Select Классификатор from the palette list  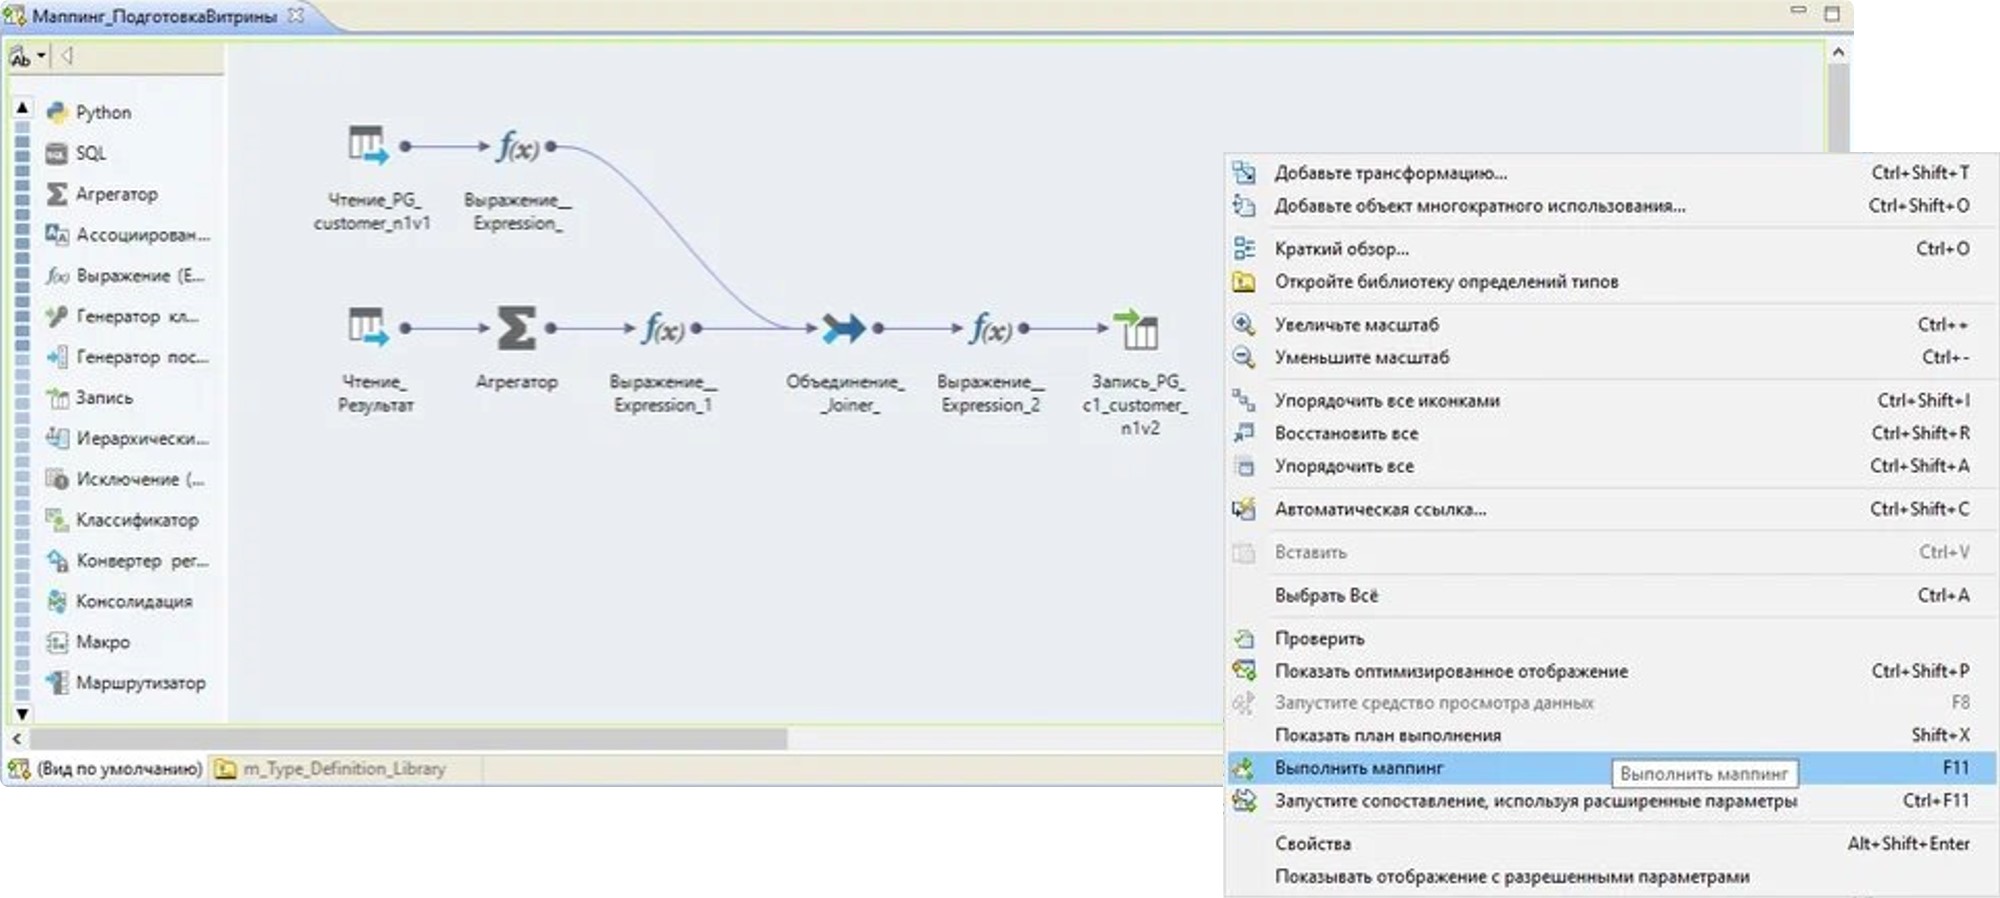(137, 520)
